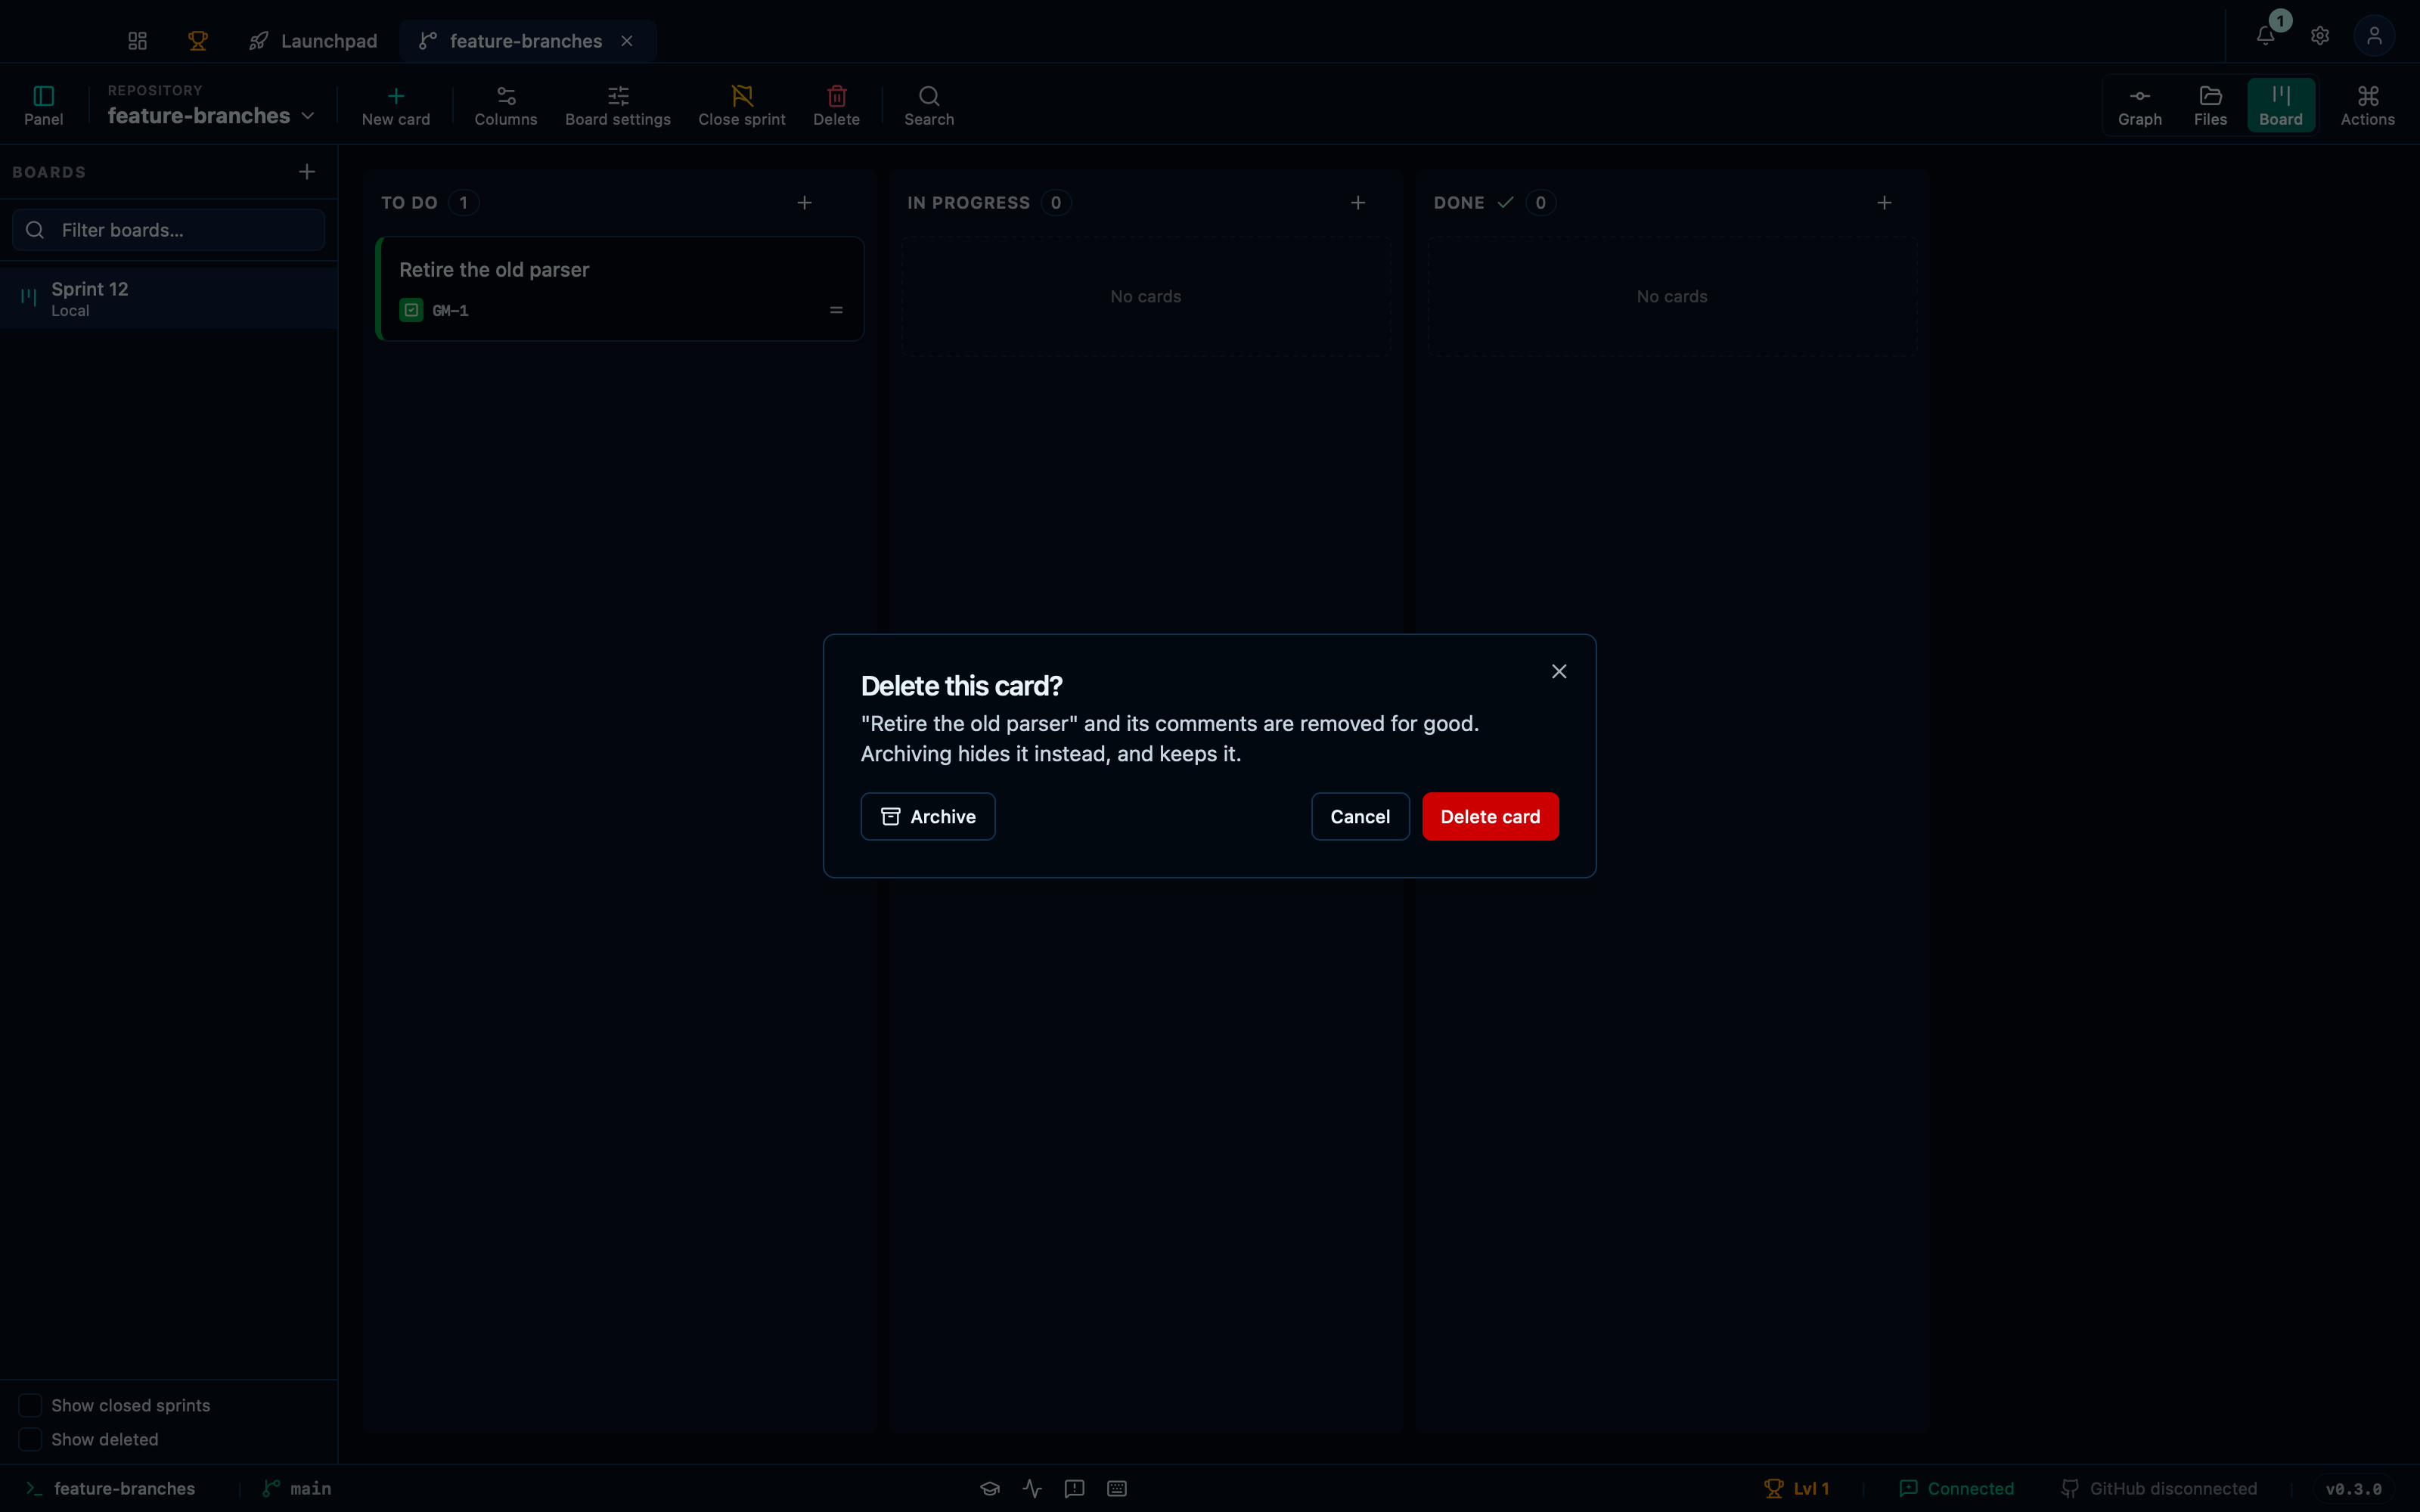Click the Archive button in the dialog

click(x=927, y=816)
